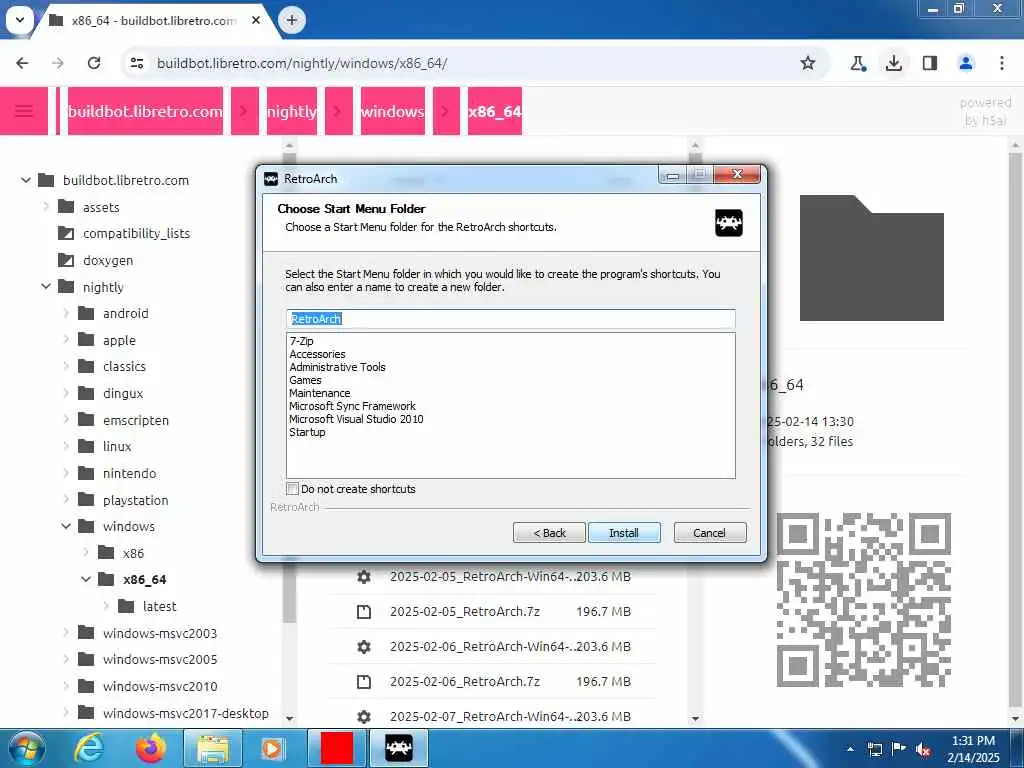This screenshot has width=1024, height=768.
Task: Select 7-Zip in the folder list
Action: click(301, 341)
